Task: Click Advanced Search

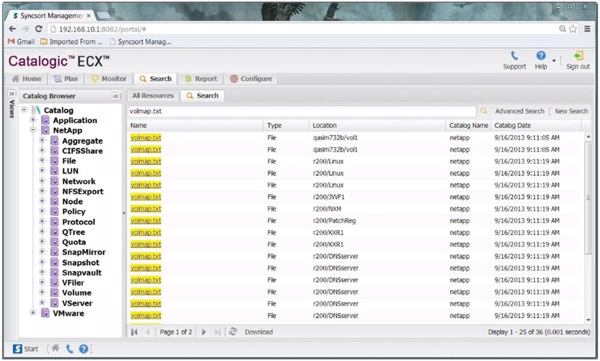Action: (519, 111)
